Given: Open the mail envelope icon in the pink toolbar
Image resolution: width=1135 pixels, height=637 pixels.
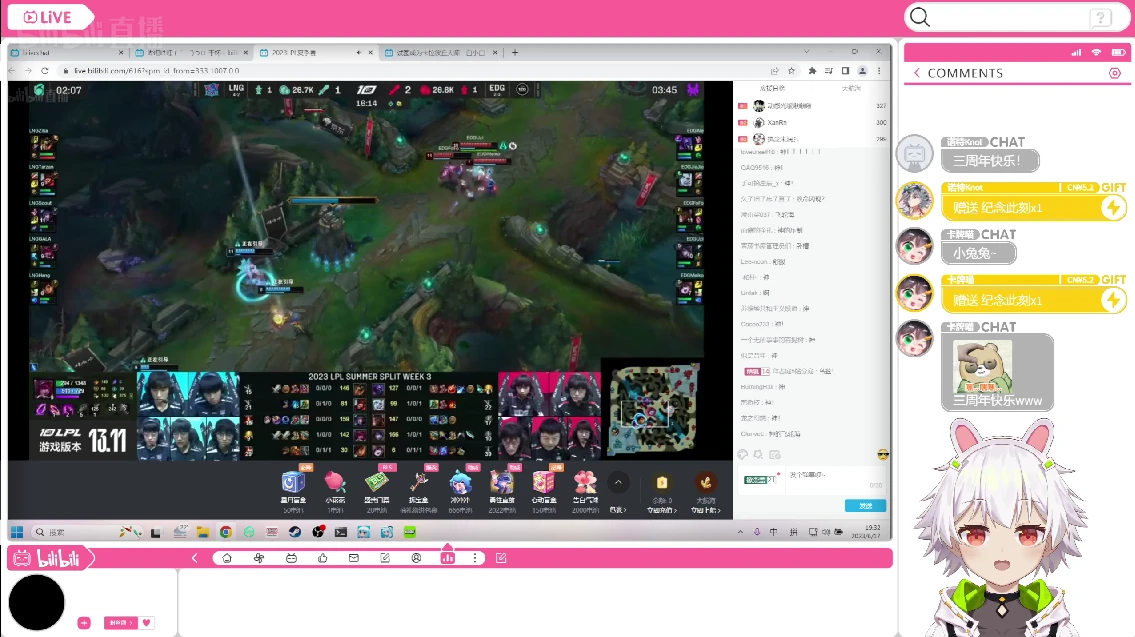Looking at the screenshot, I should (353, 558).
